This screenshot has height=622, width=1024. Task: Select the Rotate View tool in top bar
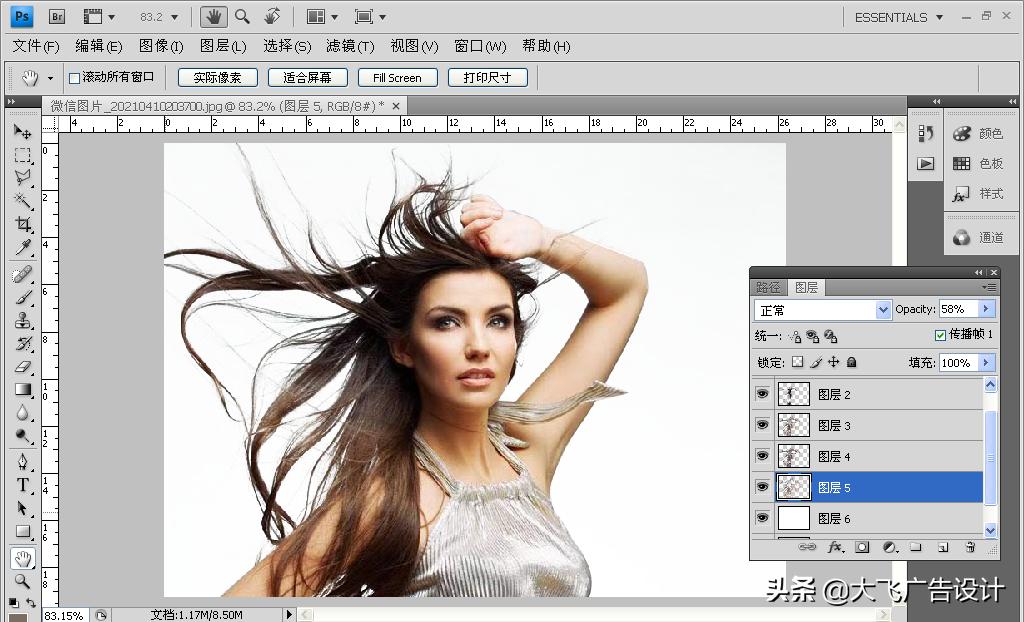coord(271,17)
